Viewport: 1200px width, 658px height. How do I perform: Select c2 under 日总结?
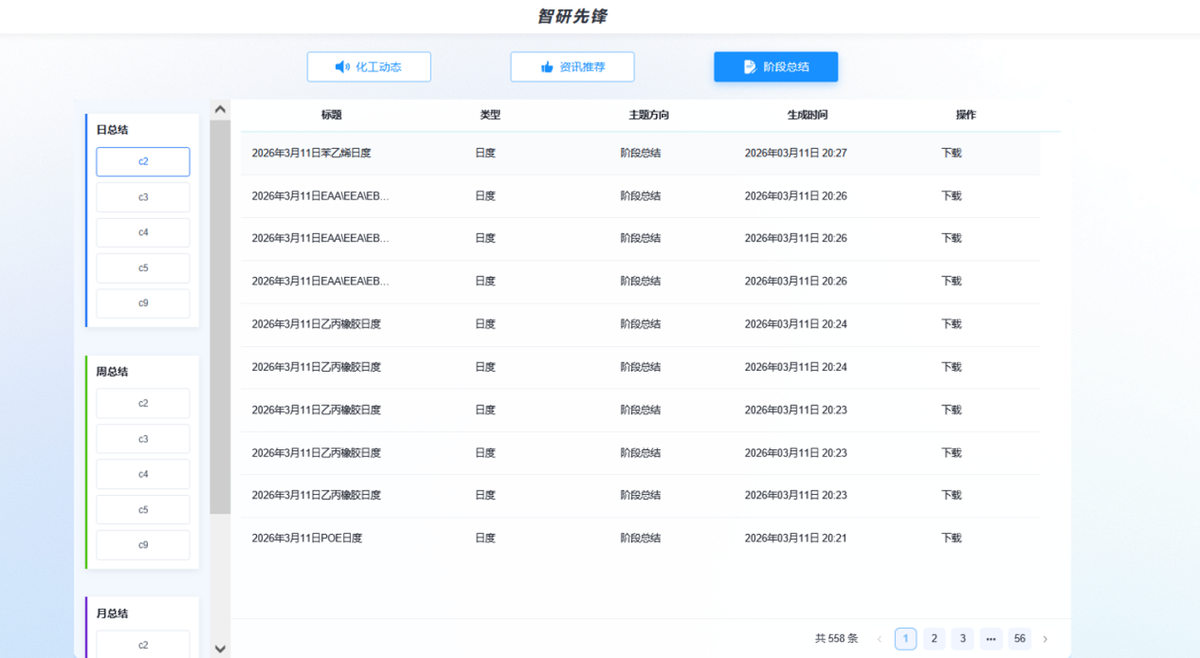point(143,162)
